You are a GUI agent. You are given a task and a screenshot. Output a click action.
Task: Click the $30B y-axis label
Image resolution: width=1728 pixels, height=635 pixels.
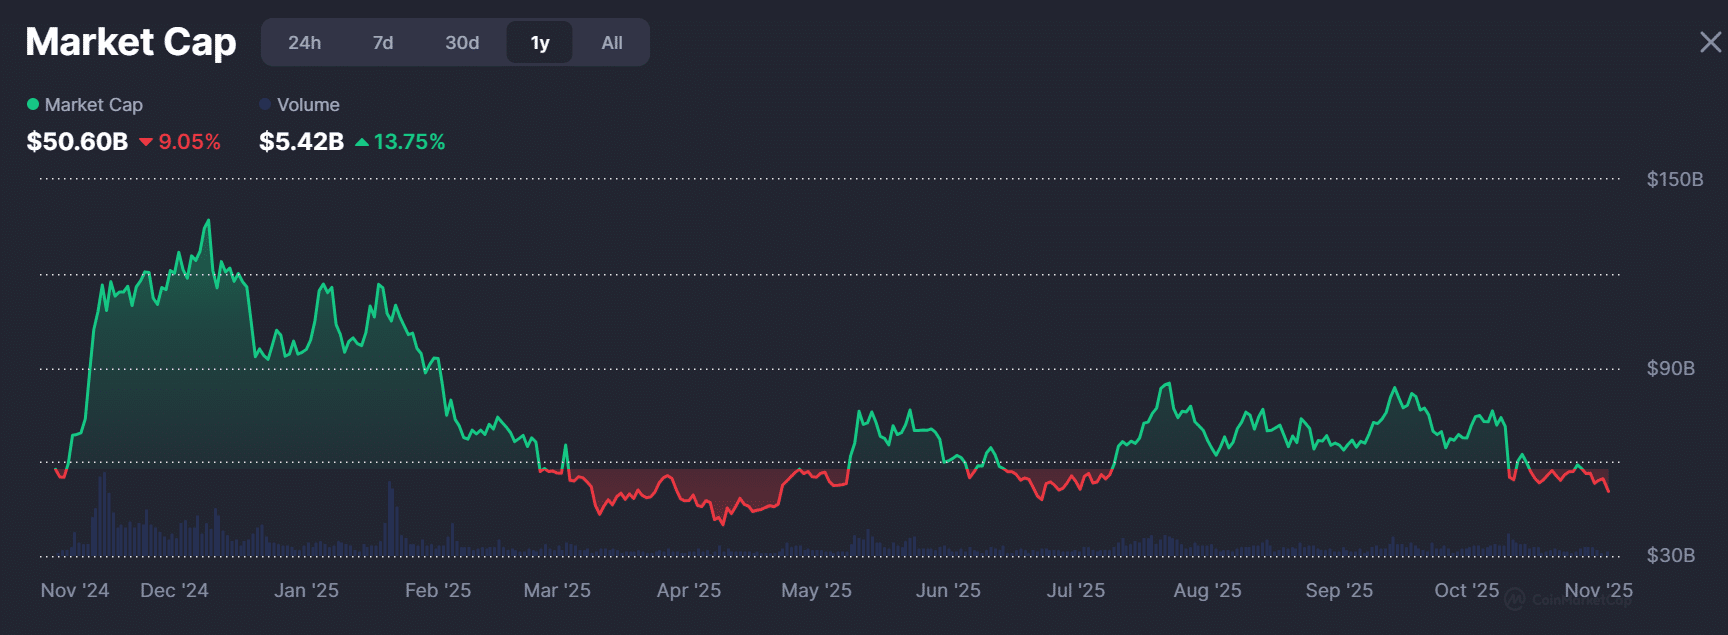point(1670,556)
